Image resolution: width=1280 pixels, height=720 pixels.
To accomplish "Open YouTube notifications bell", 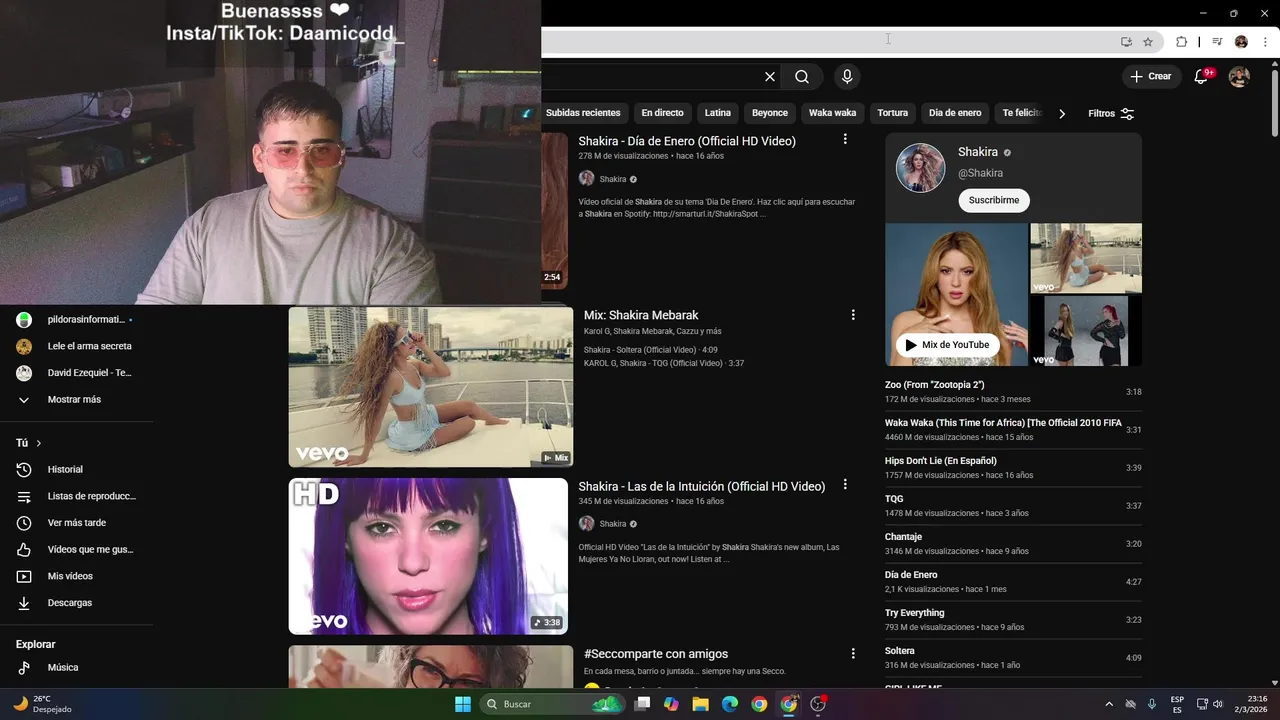I will [1203, 76].
